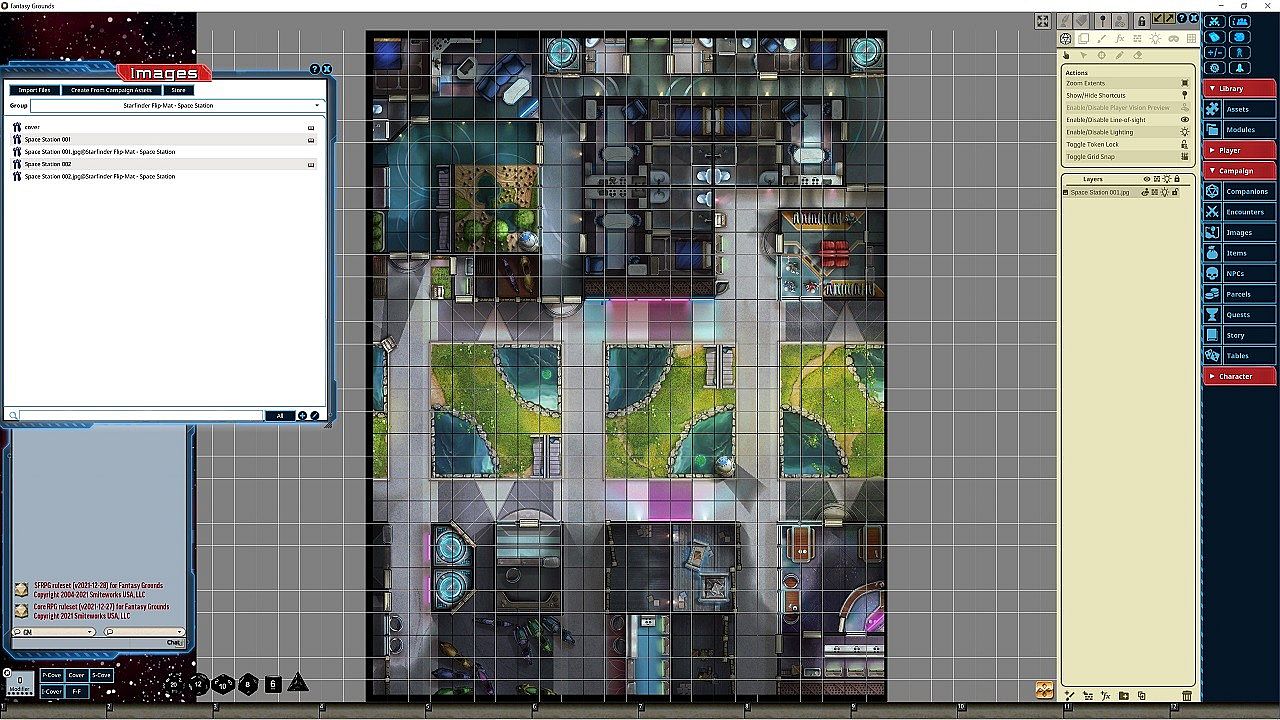This screenshot has height=720, width=1280.
Task: Open Assets in the sidebar
Action: coord(1239,109)
